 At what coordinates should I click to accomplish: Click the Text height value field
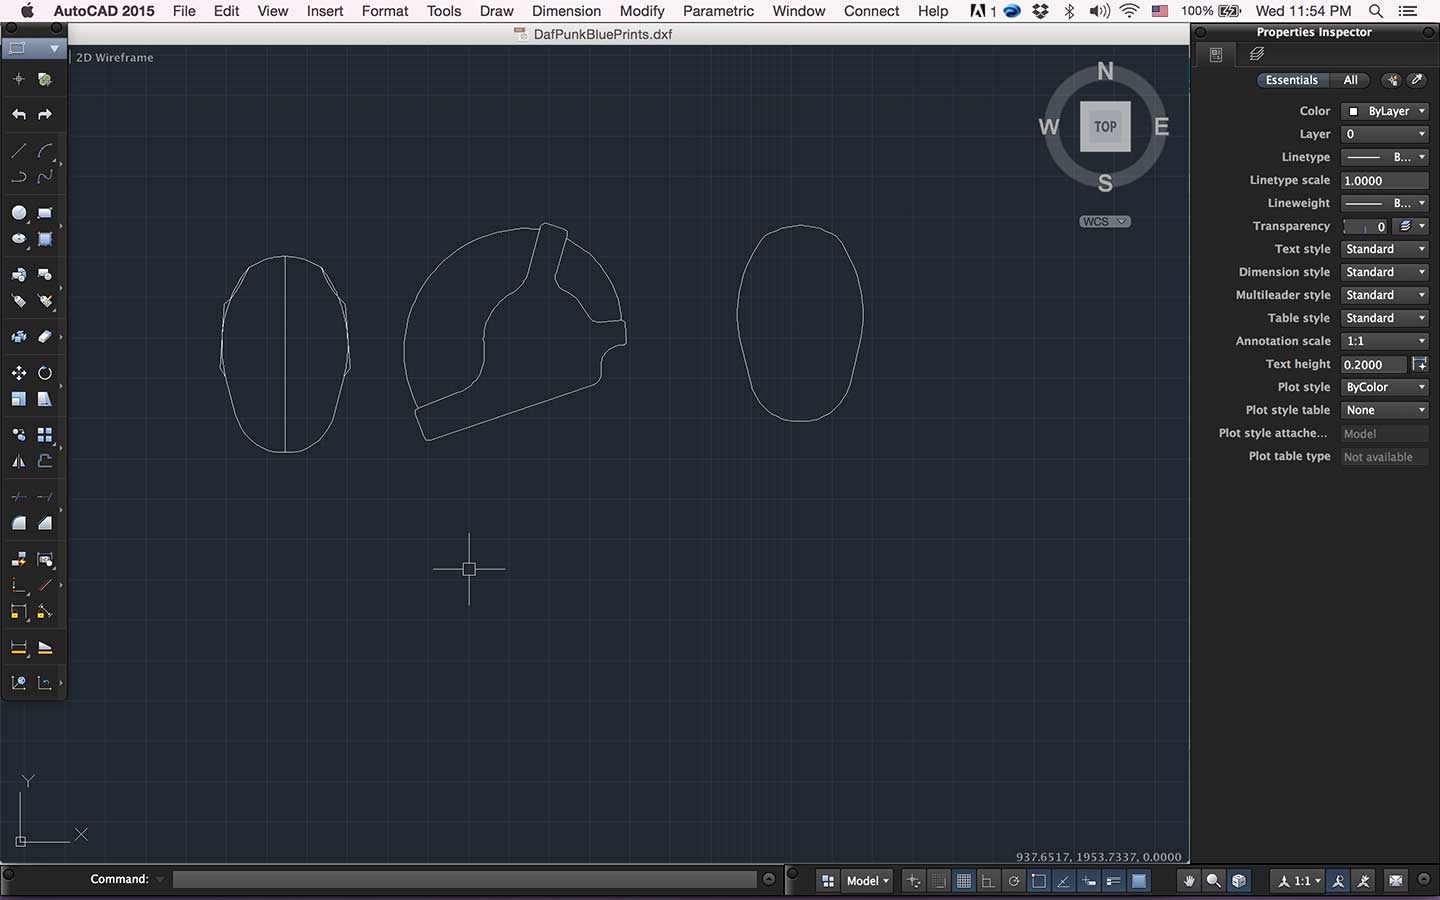click(1373, 364)
